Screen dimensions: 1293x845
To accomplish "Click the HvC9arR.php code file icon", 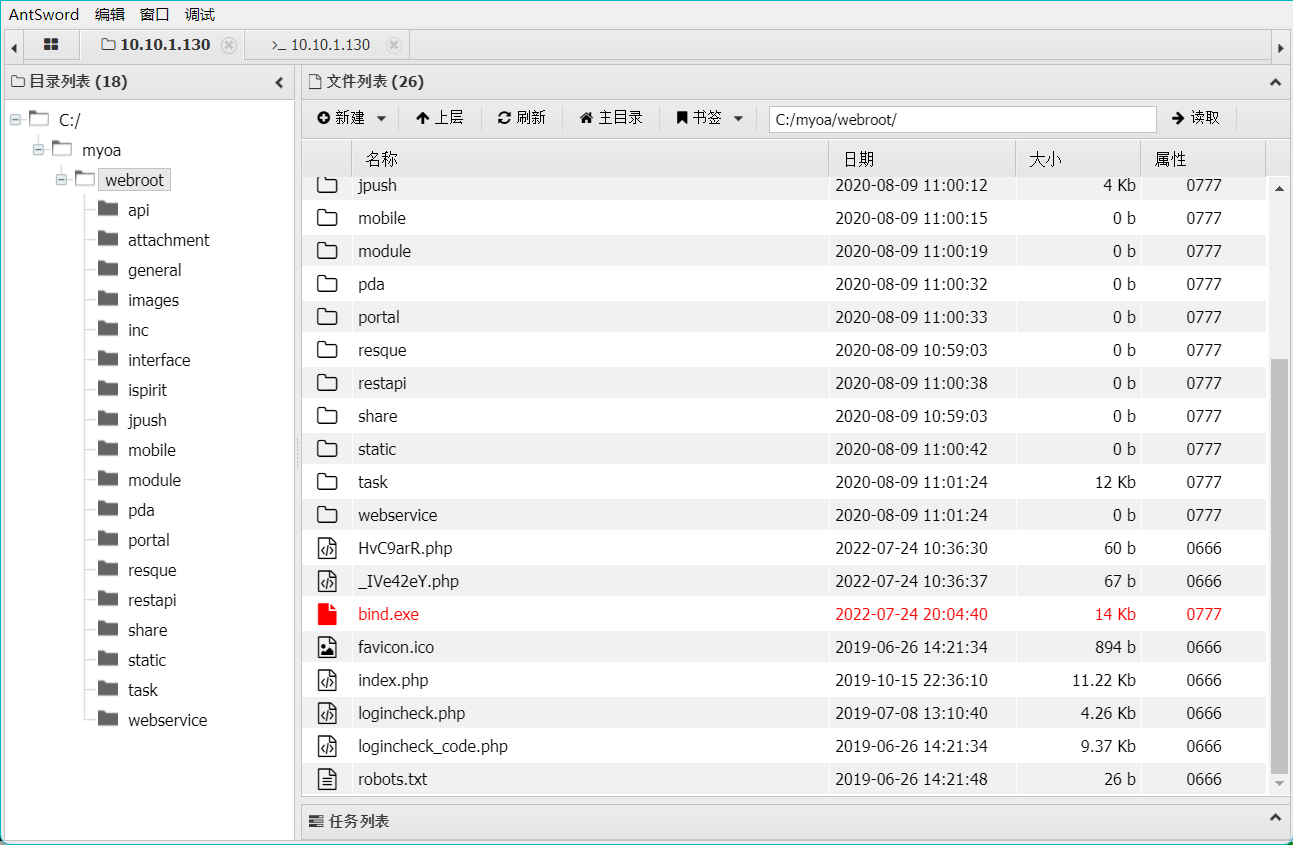I will click(327, 548).
